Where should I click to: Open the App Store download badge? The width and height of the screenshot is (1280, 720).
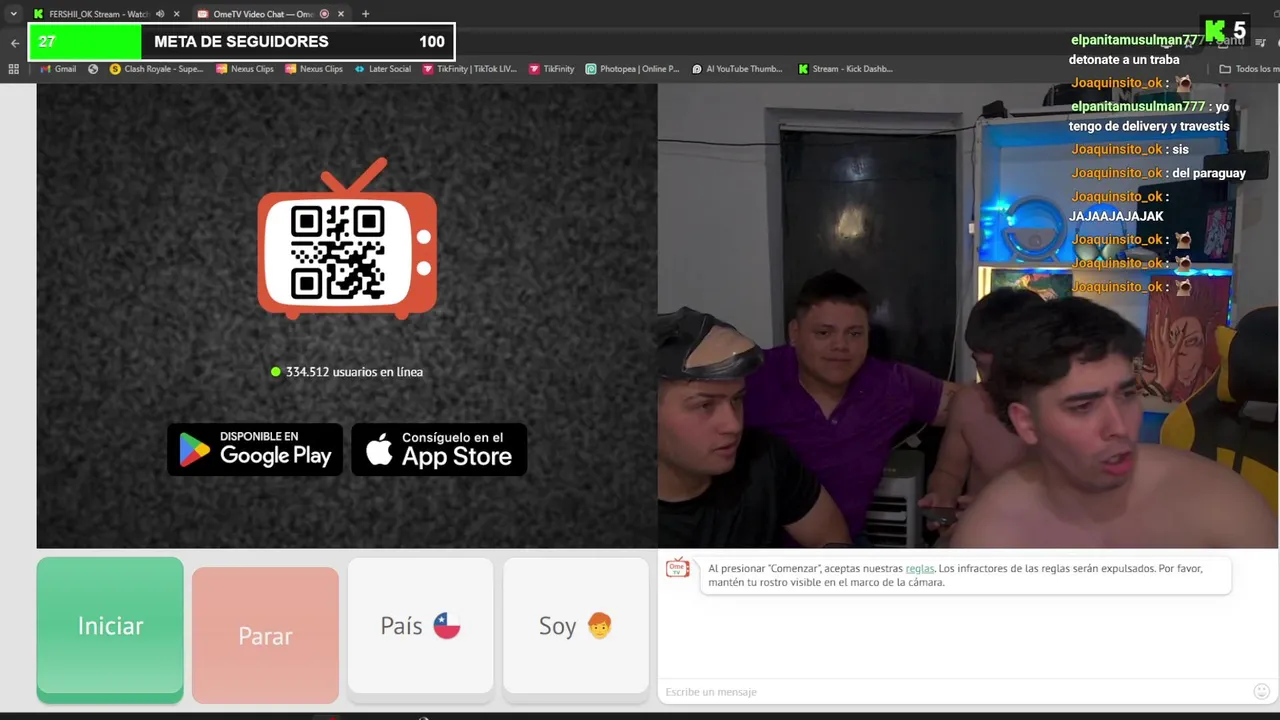click(439, 450)
